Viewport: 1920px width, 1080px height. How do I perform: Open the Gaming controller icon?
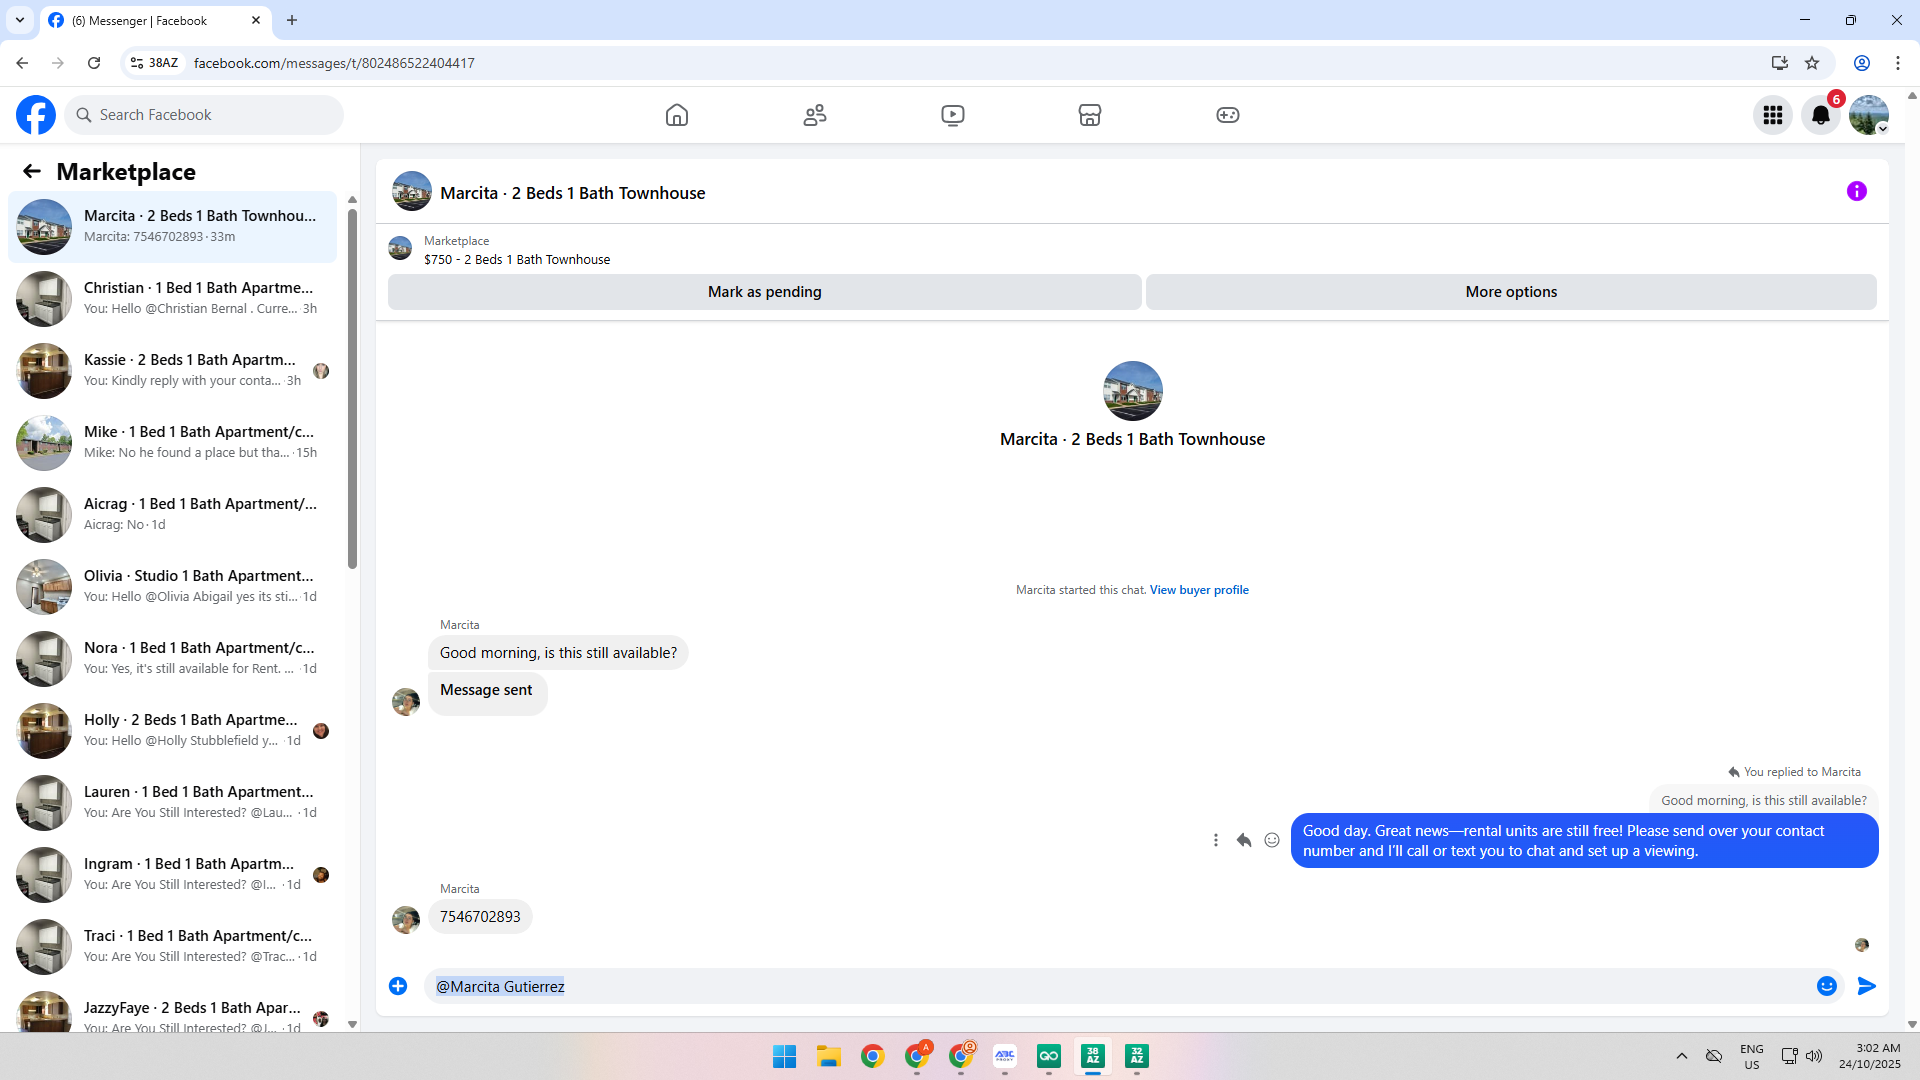pyautogui.click(x=1228, y=115)
